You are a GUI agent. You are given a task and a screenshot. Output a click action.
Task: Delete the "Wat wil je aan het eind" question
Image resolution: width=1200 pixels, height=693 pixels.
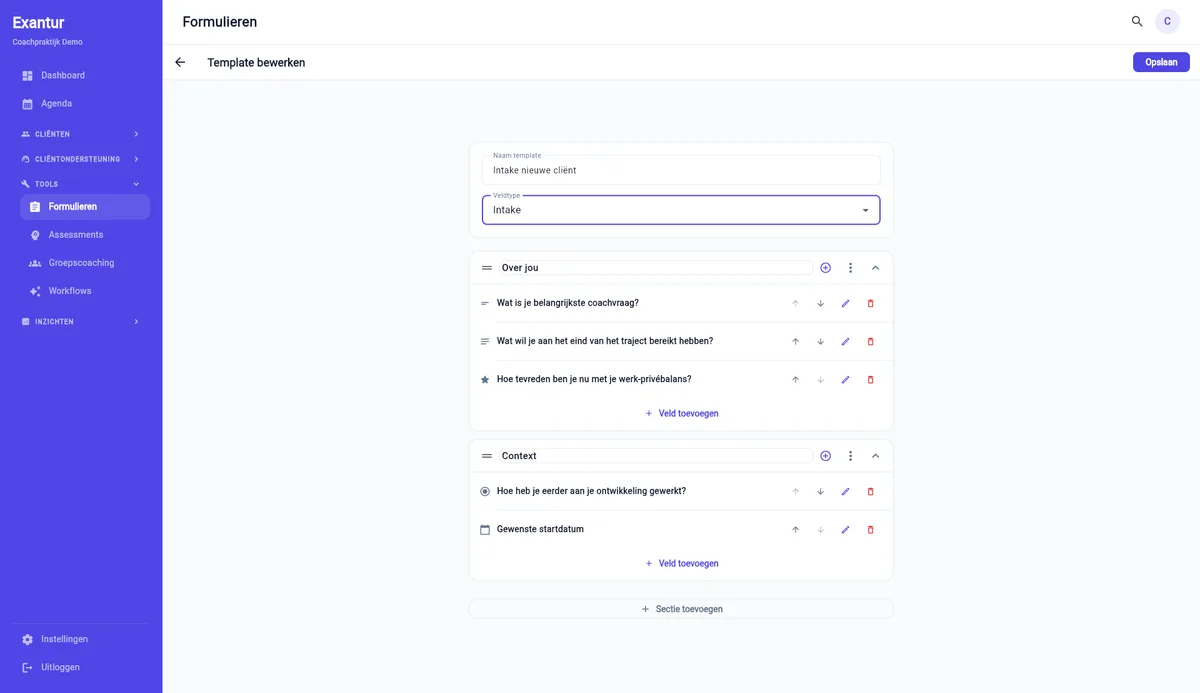coord(870,341)
